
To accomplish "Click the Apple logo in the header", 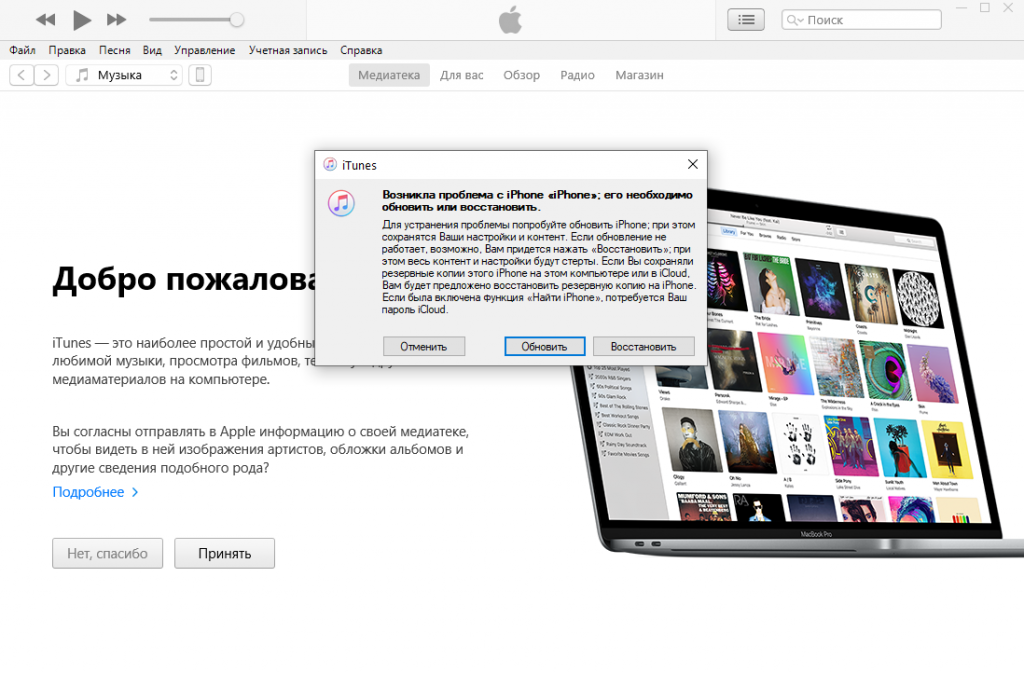I will 511,20.
